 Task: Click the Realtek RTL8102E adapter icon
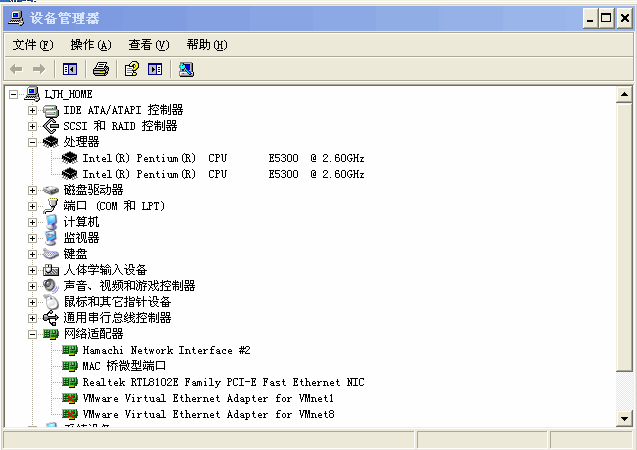70,382
